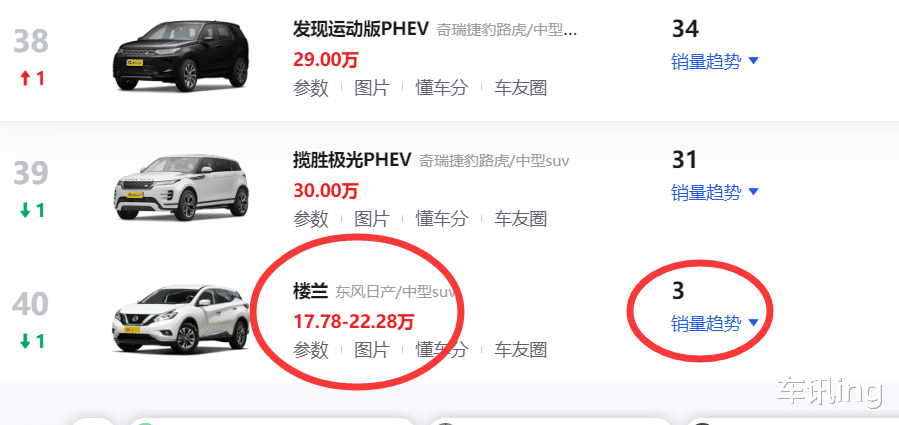Open 车友圈 for 发现运动版PHEV
Screen dimensions: 899x425
(521, 88)
